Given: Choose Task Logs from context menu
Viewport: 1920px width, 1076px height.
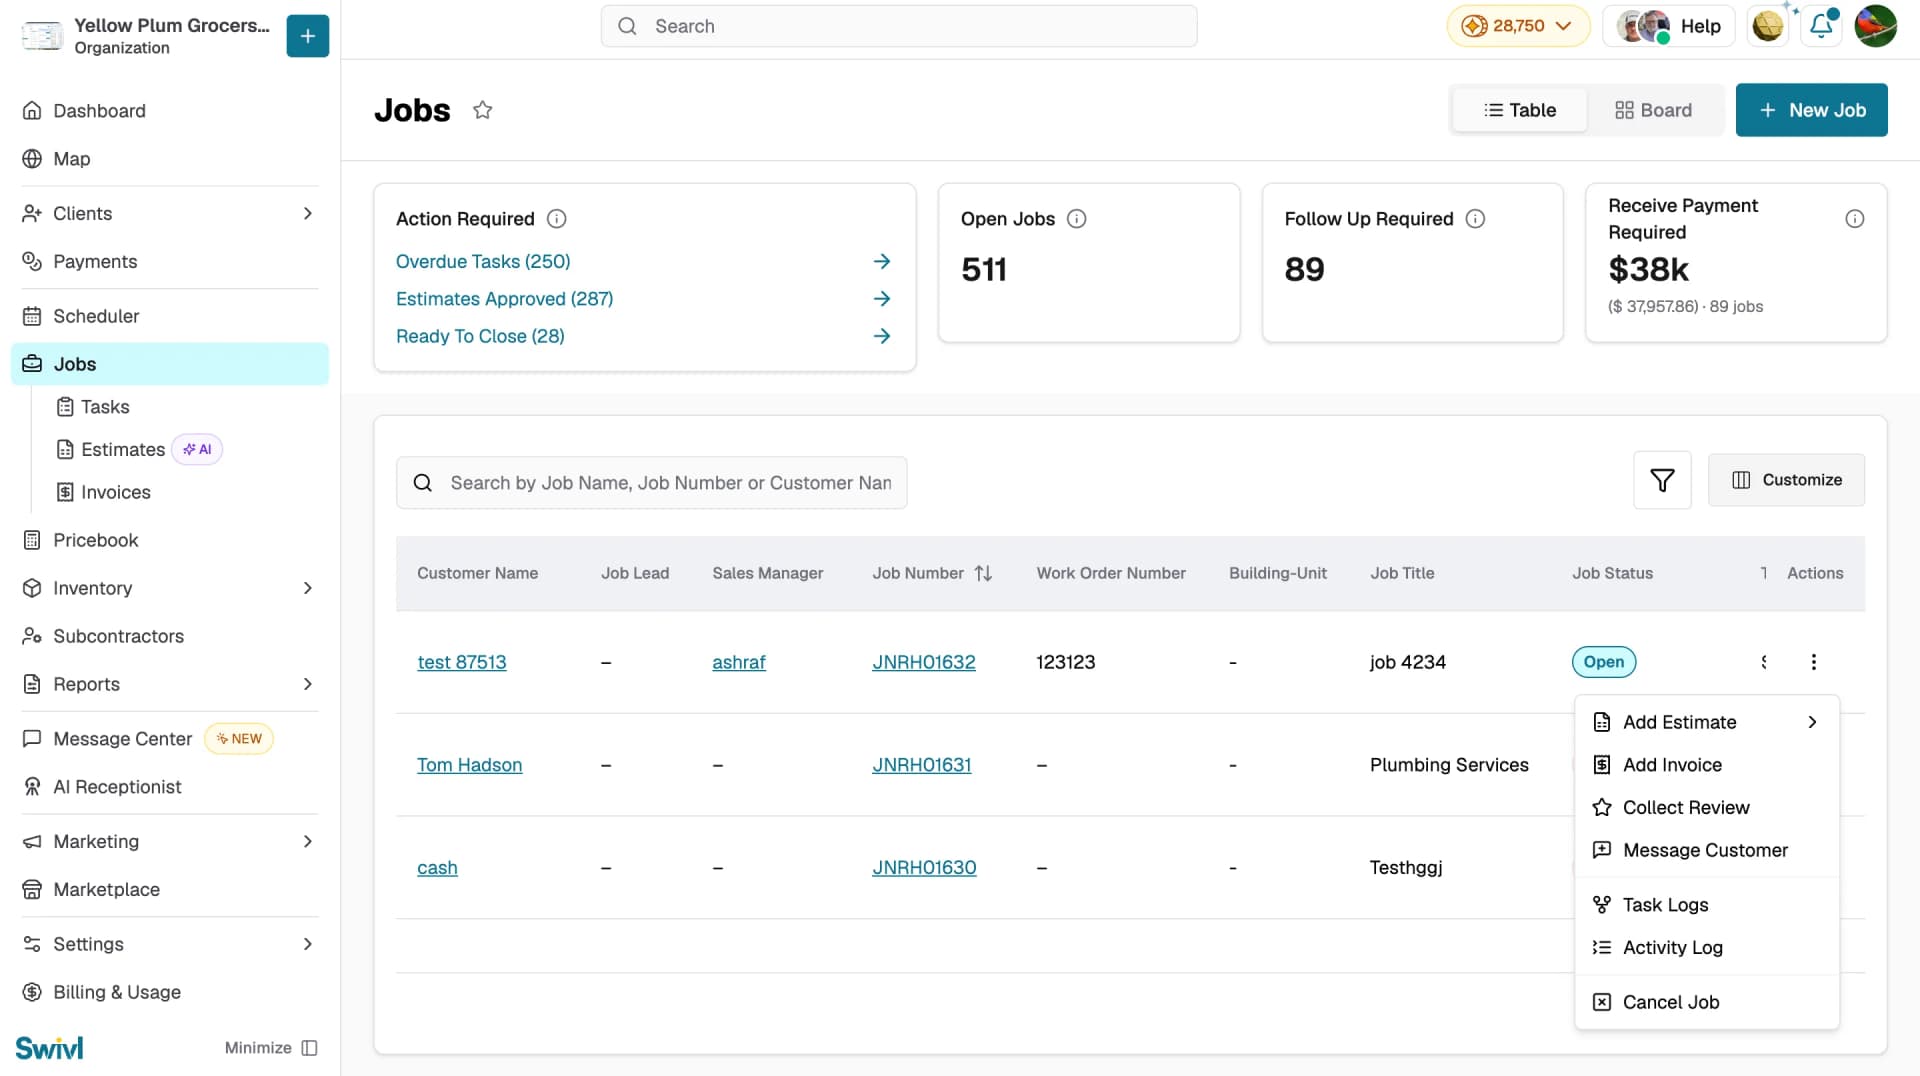Looking at the screenshot, I should click(x=1706, y=905).
